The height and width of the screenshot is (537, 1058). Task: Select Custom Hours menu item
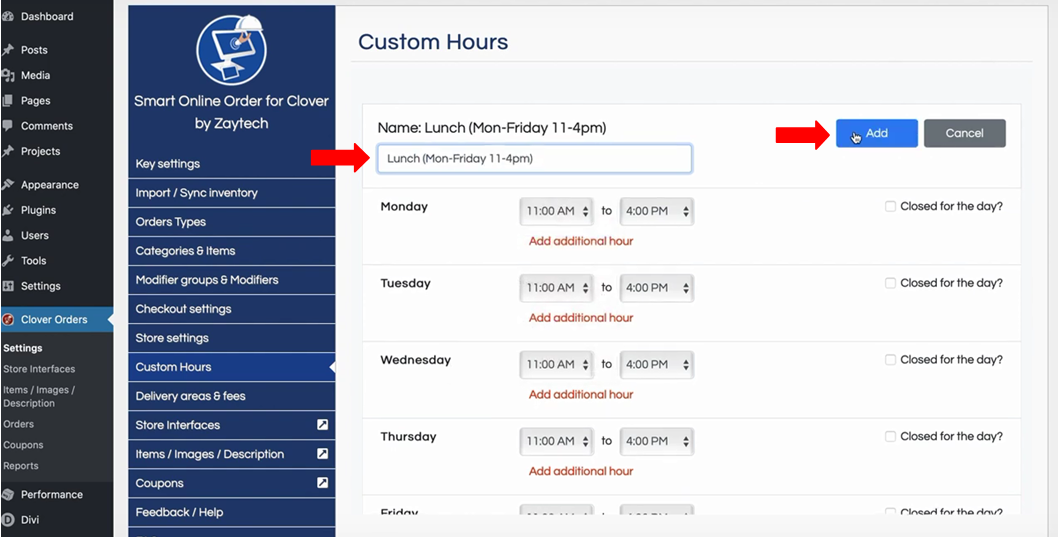tap(231, 367)
